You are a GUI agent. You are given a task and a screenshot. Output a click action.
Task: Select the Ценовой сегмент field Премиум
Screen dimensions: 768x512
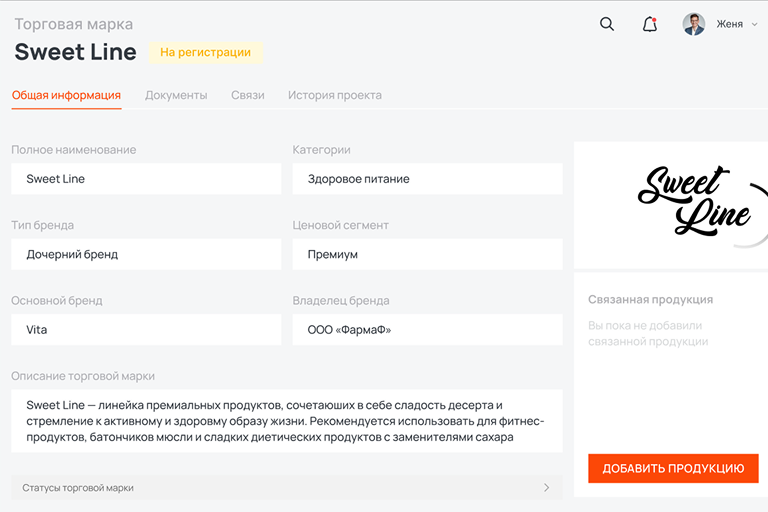[427, 254]
